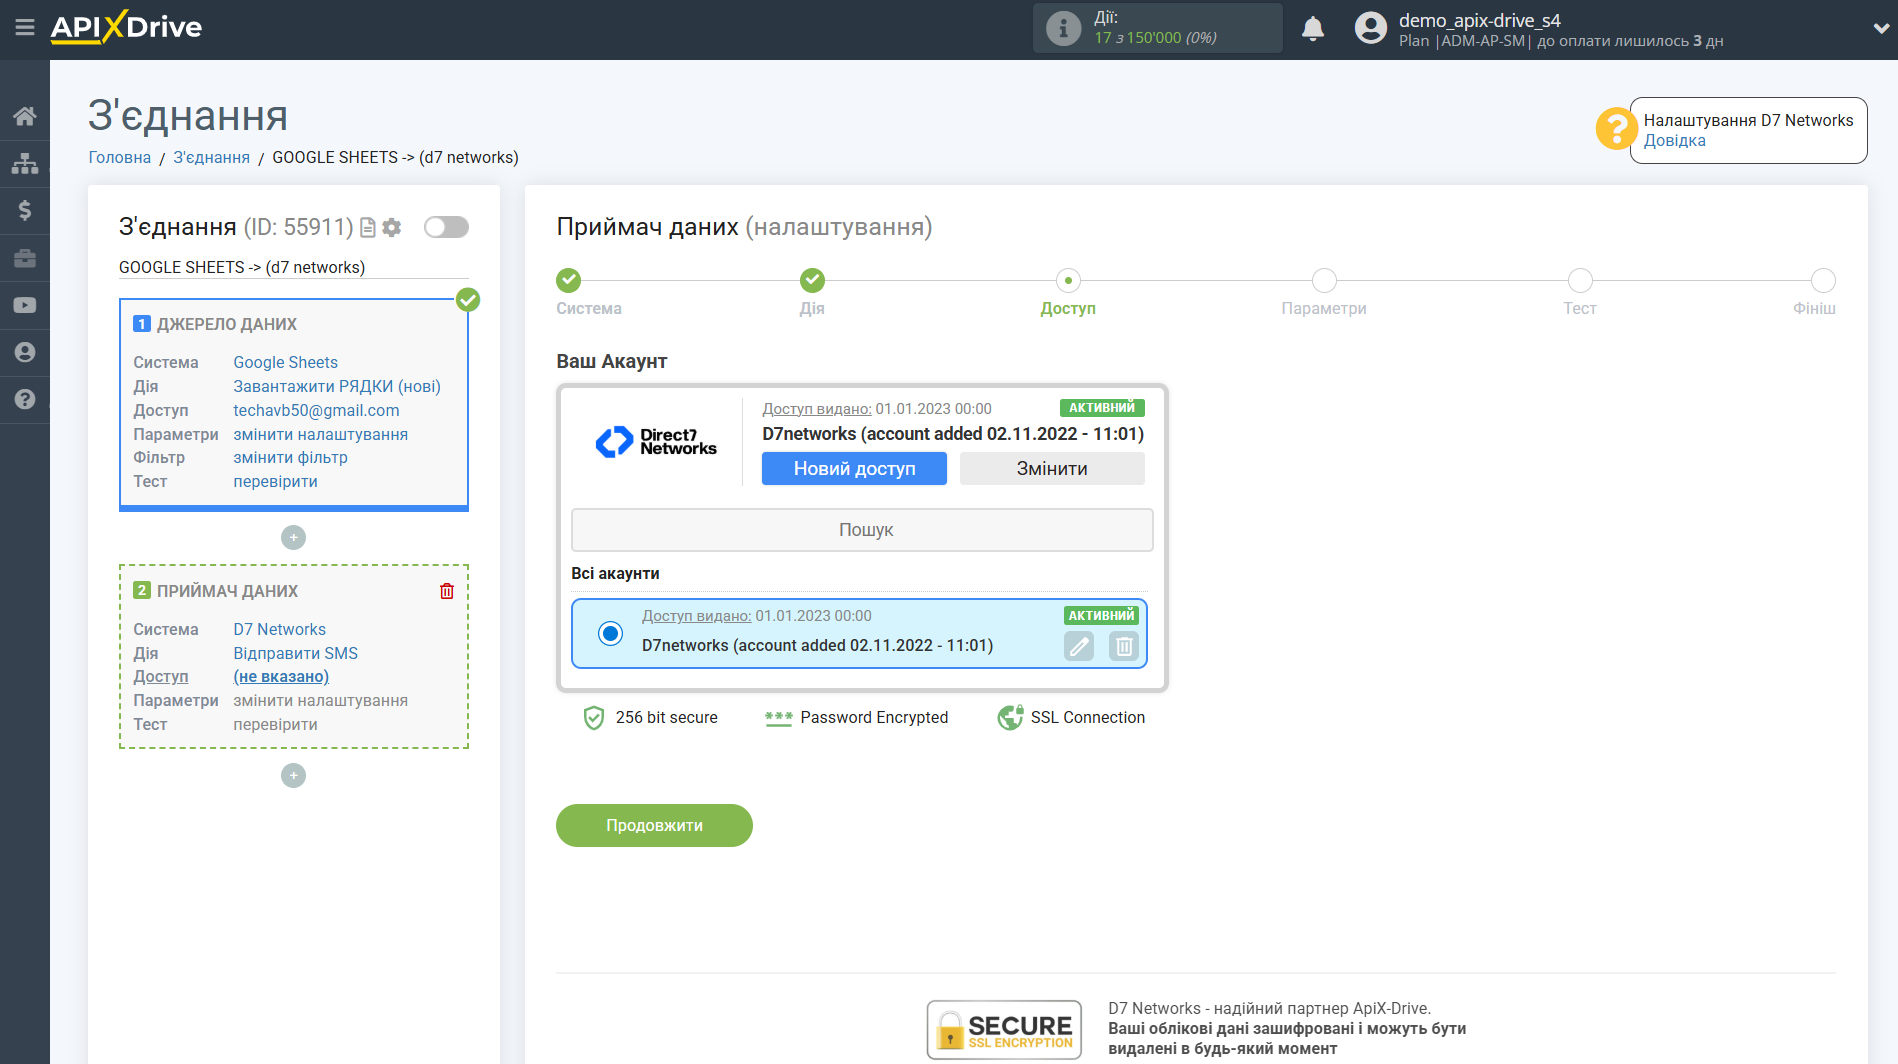The width and height of the screenshot is (1898, 1064).
Task: Delete the data receiver block via trash icon
Action: [447, 591]
